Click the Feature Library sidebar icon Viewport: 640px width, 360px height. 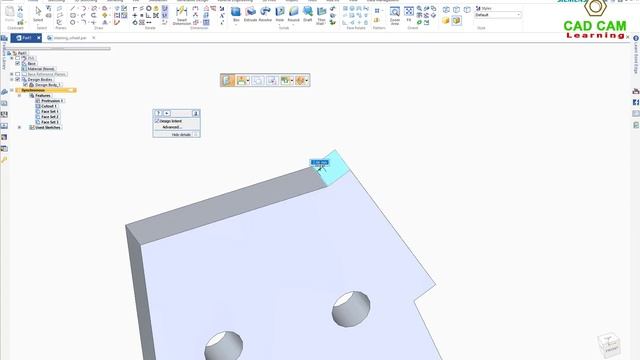(x=4, y=38)
